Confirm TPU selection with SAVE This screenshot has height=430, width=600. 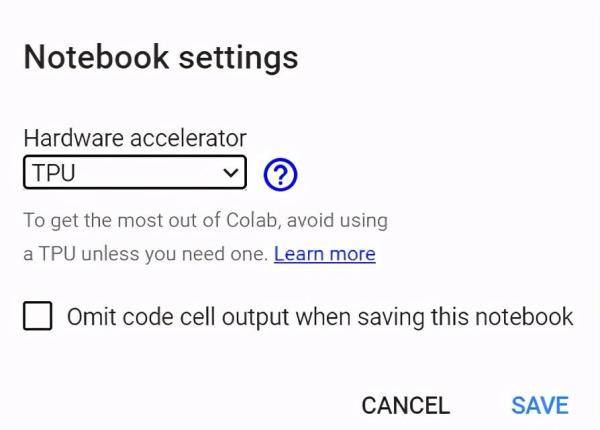540,406
